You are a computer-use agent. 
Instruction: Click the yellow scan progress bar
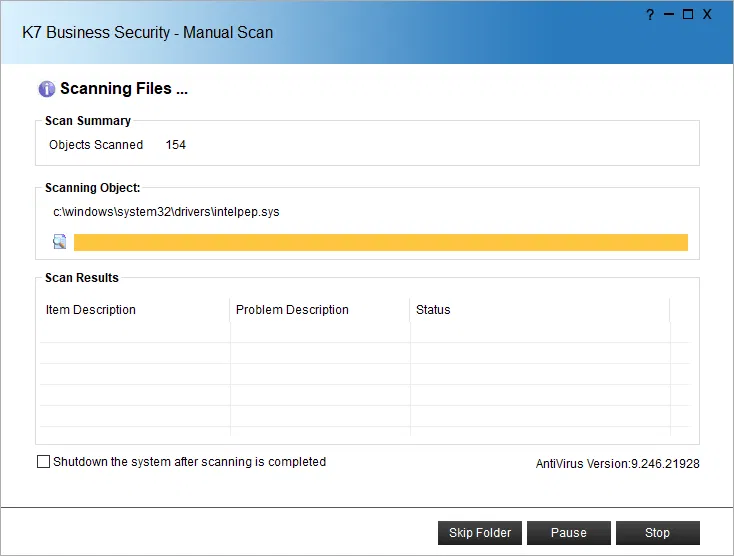(380, 242)
